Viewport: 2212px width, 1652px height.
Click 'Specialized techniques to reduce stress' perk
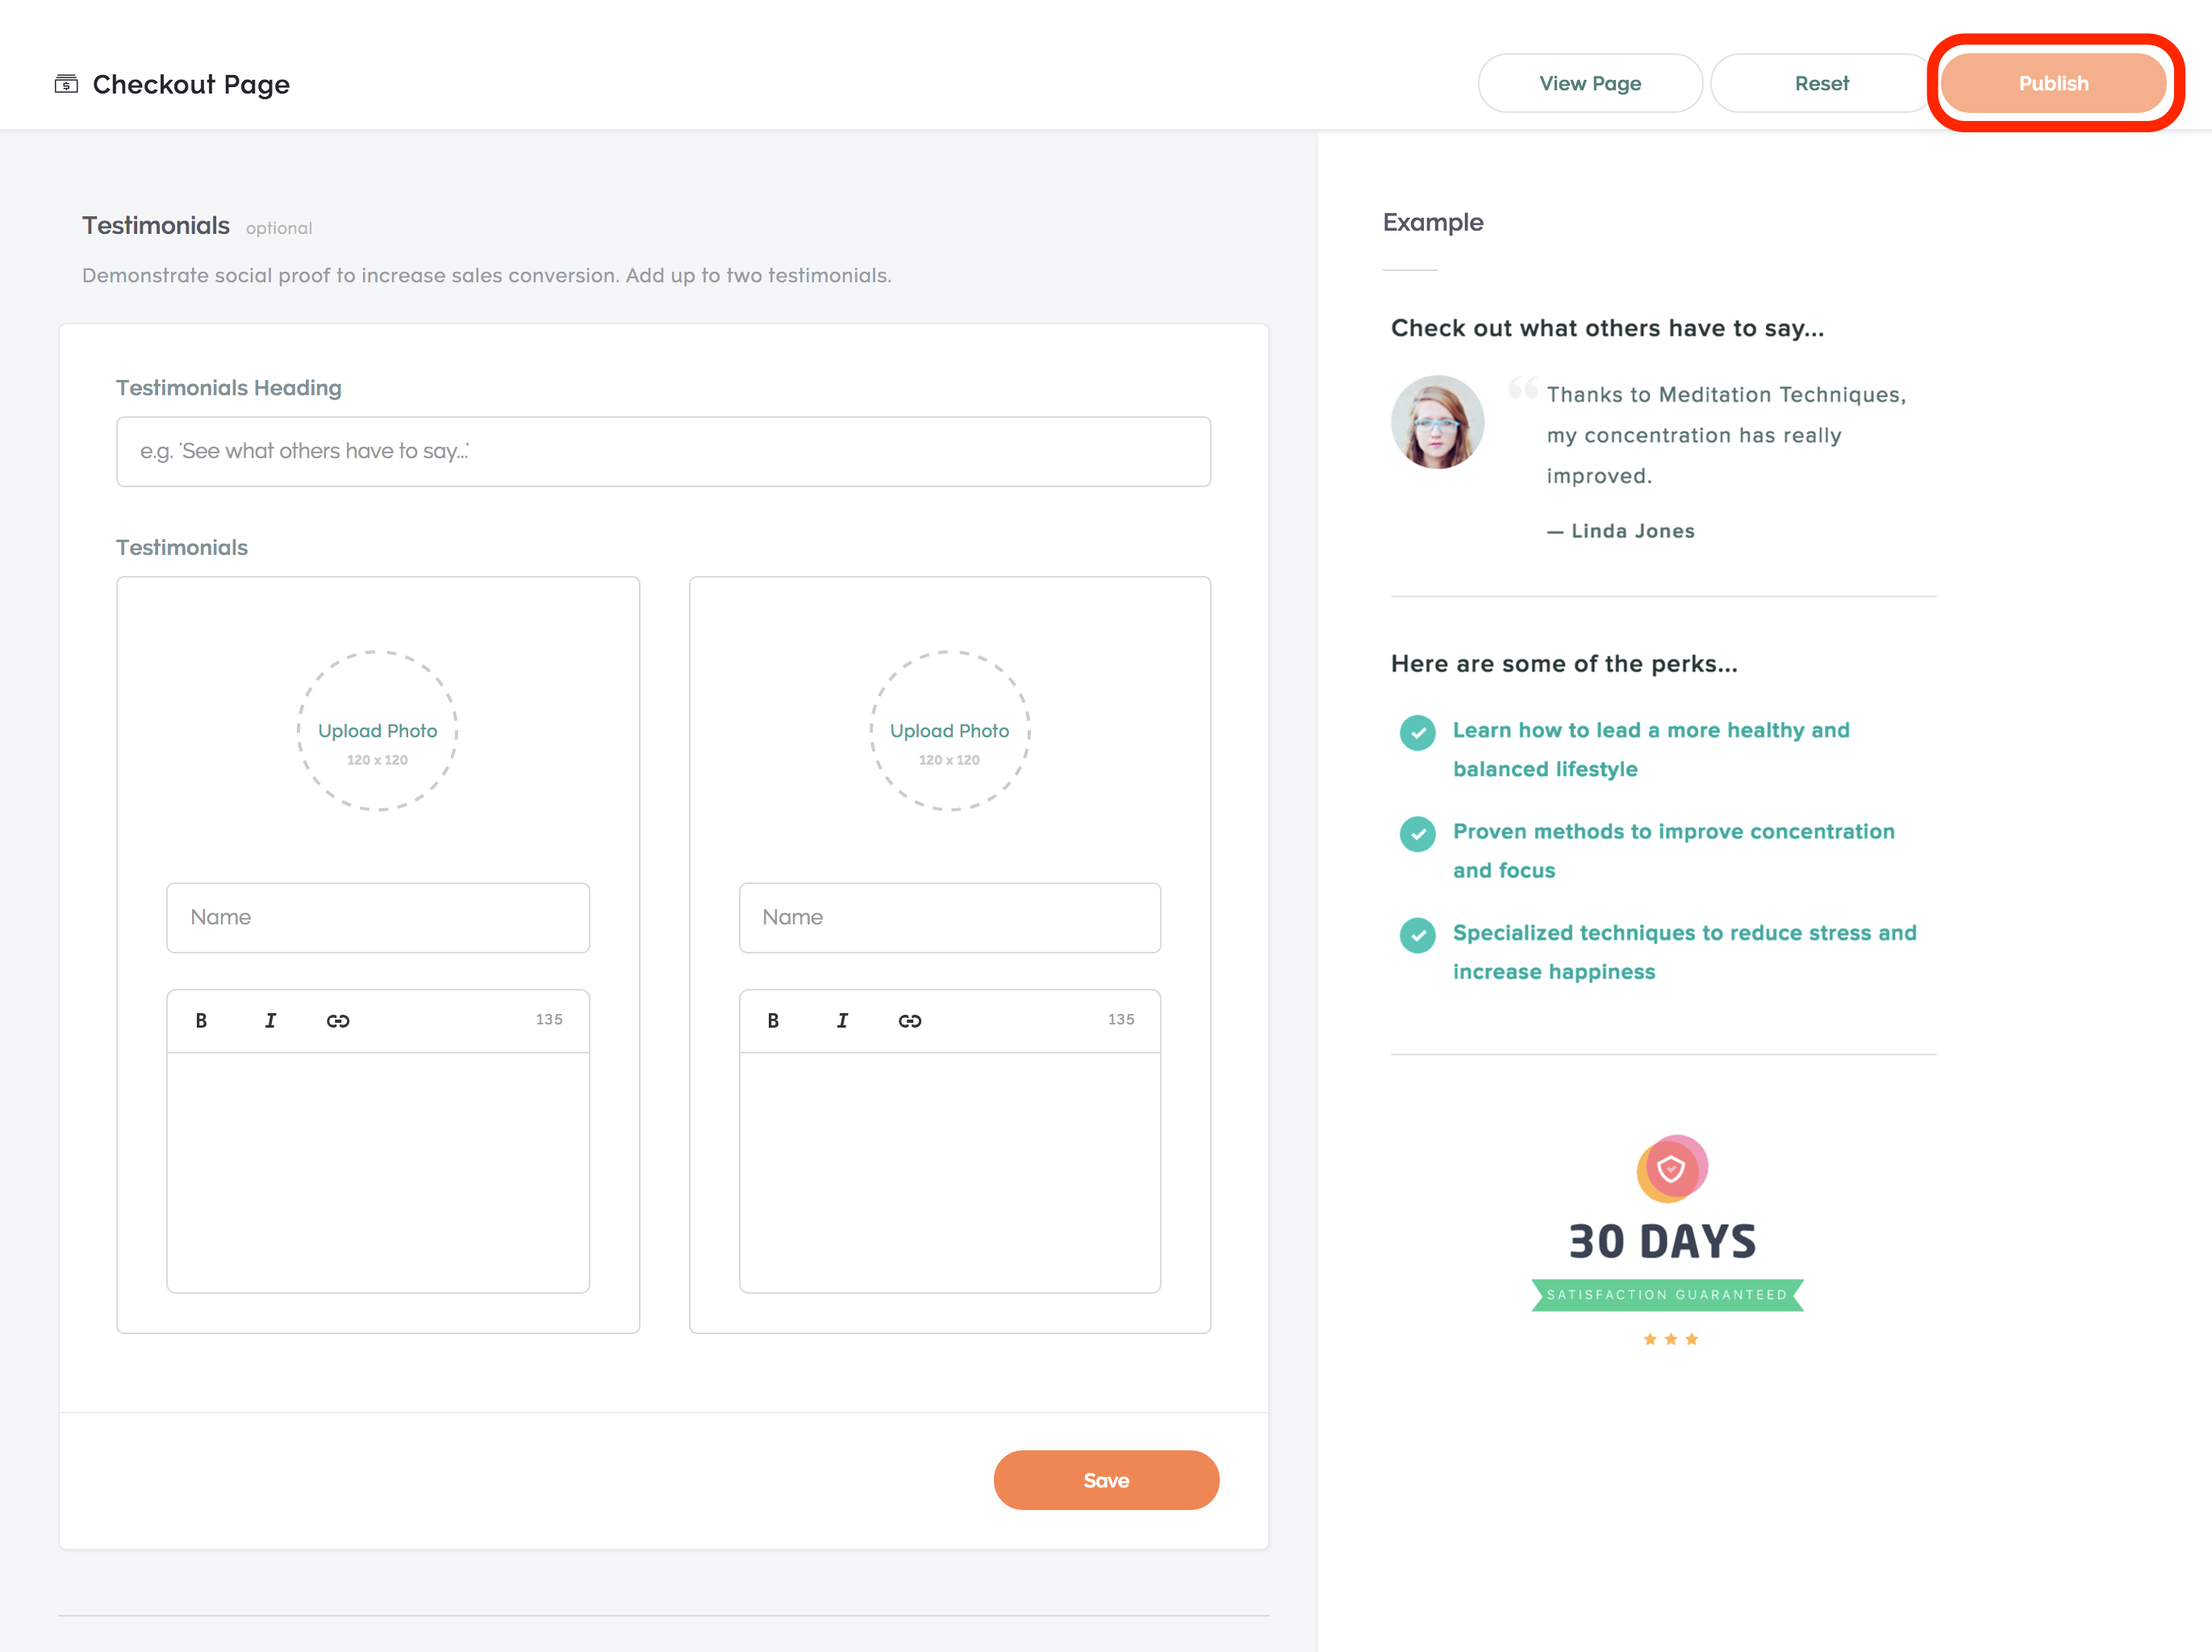(x=1684, y=951)
